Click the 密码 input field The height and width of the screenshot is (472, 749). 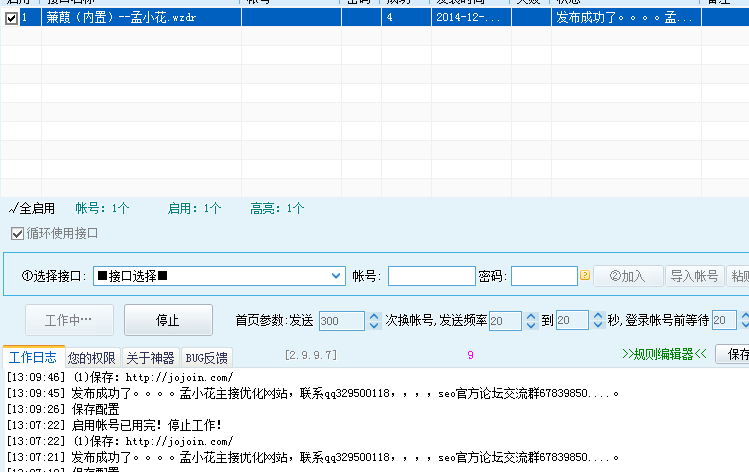click(x=544, y=276)
